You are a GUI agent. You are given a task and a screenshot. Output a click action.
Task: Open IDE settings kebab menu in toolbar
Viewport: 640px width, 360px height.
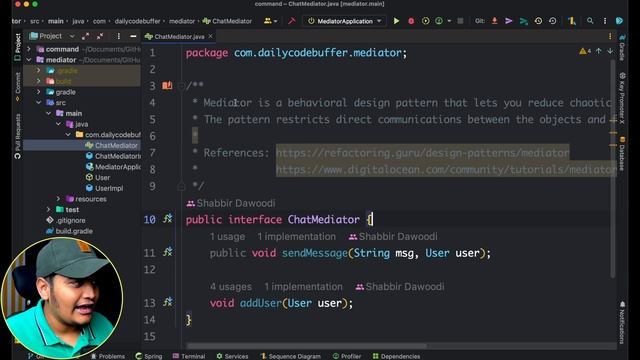point(604,21)
